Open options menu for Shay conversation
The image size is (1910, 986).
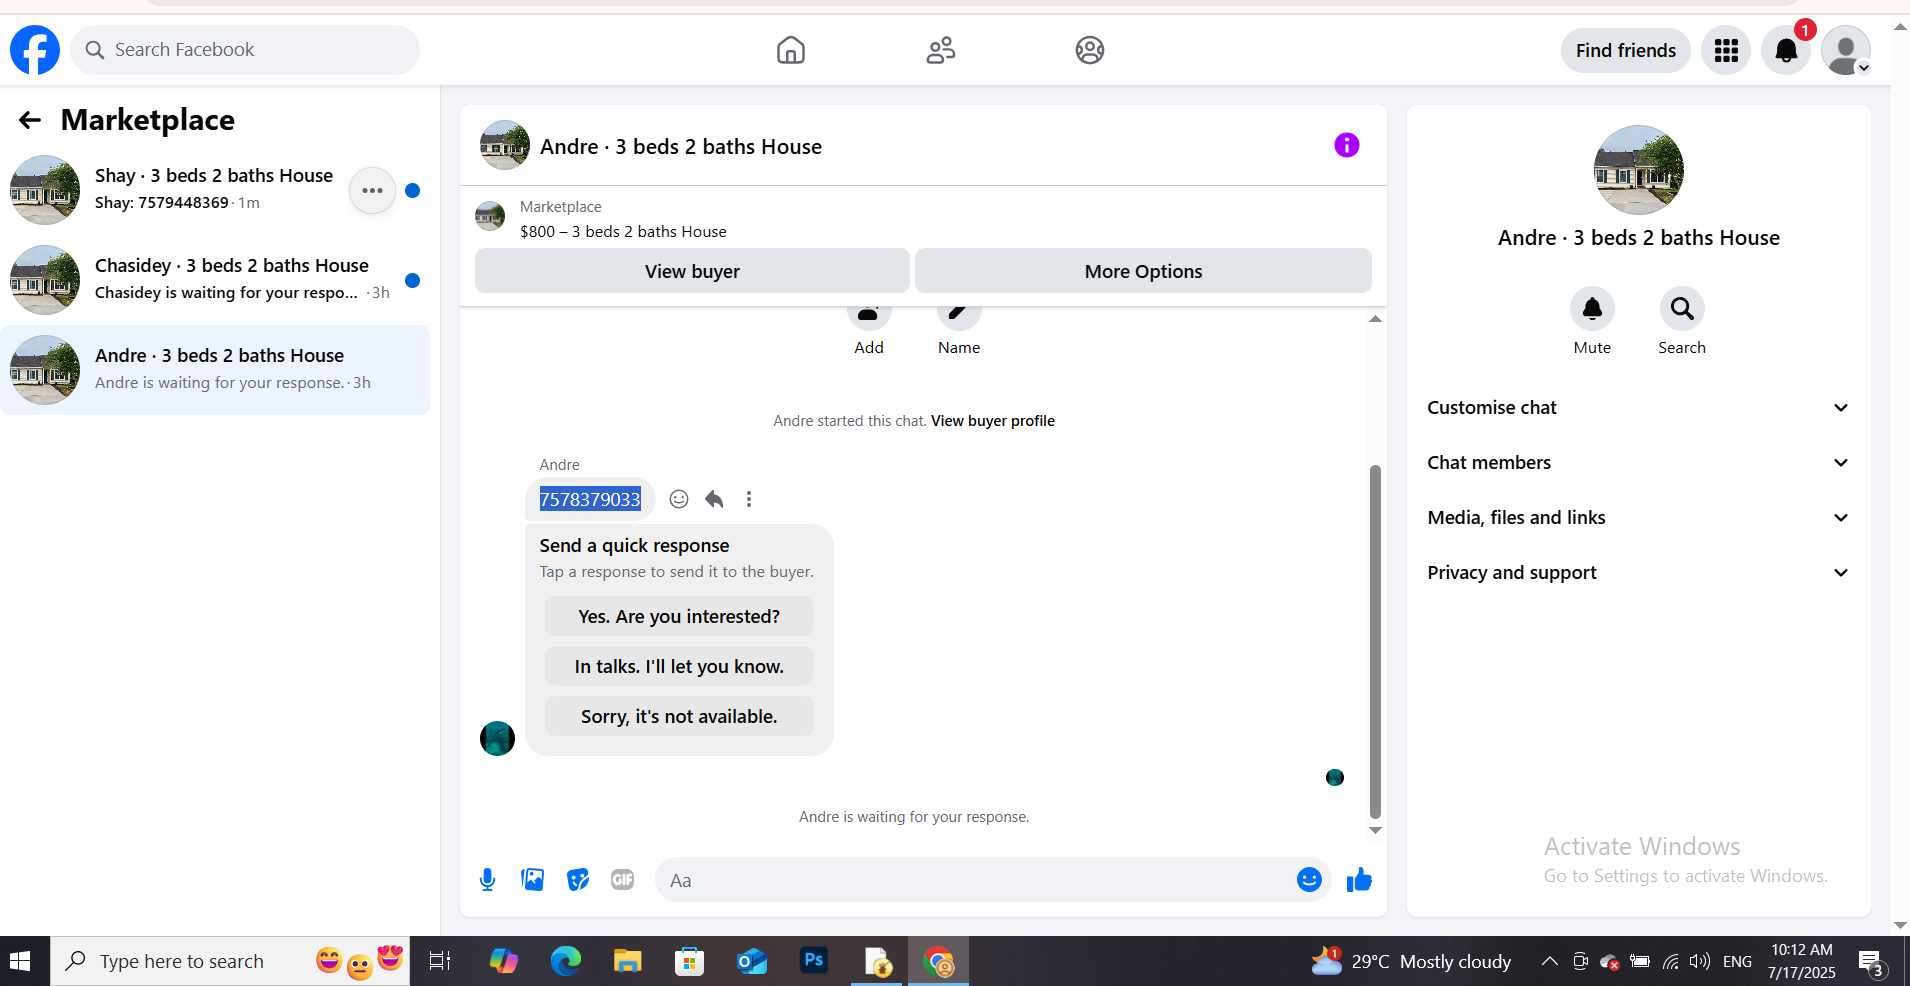(372, 190)
